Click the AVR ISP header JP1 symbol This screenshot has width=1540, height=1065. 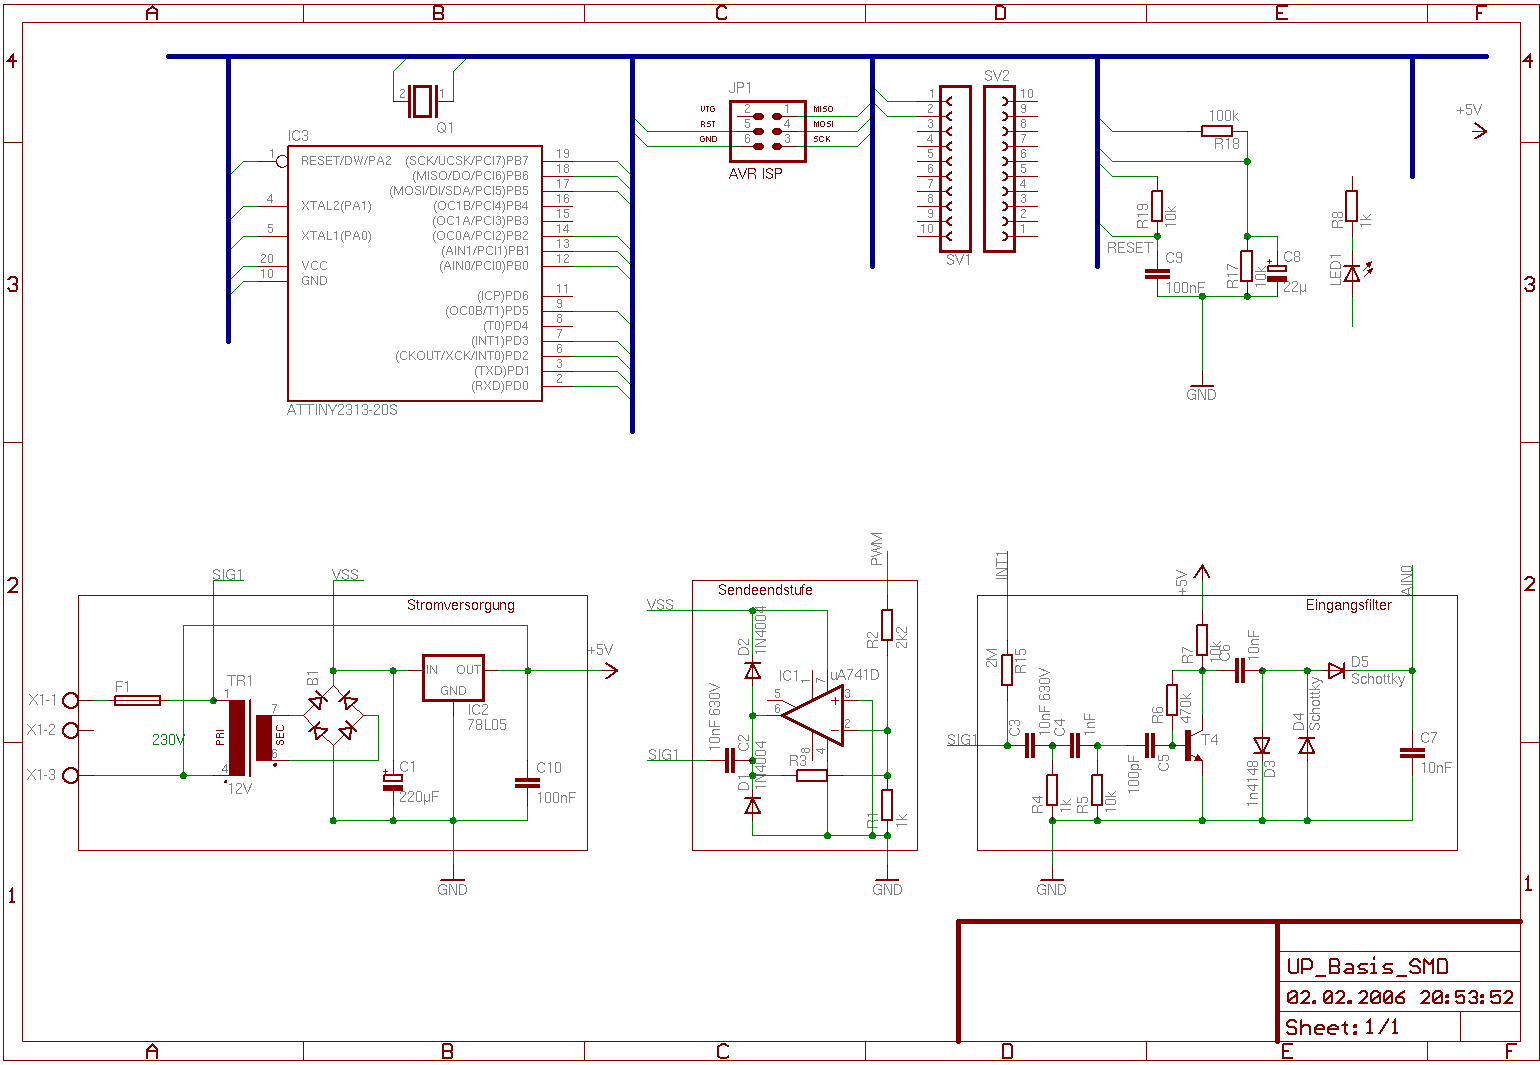(x=767, y=131)
